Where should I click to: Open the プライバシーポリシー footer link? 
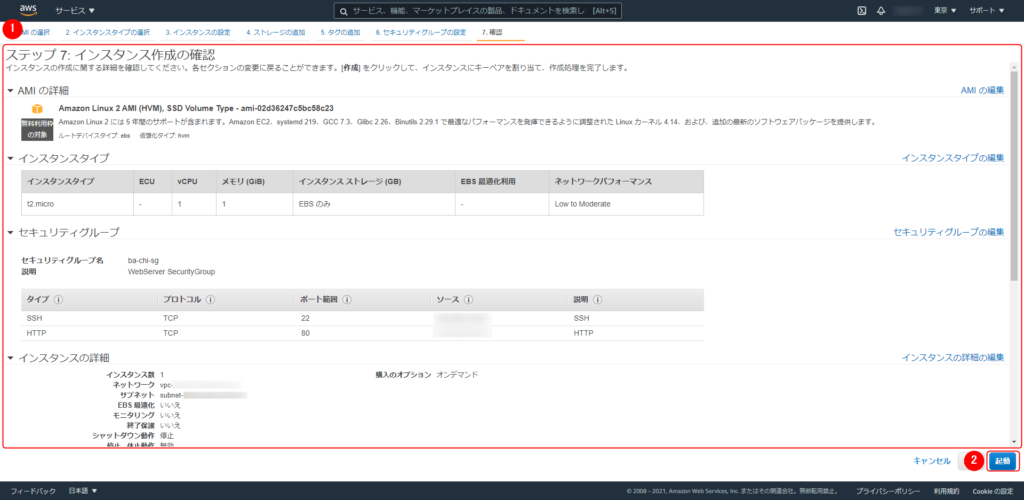(888, 491)
